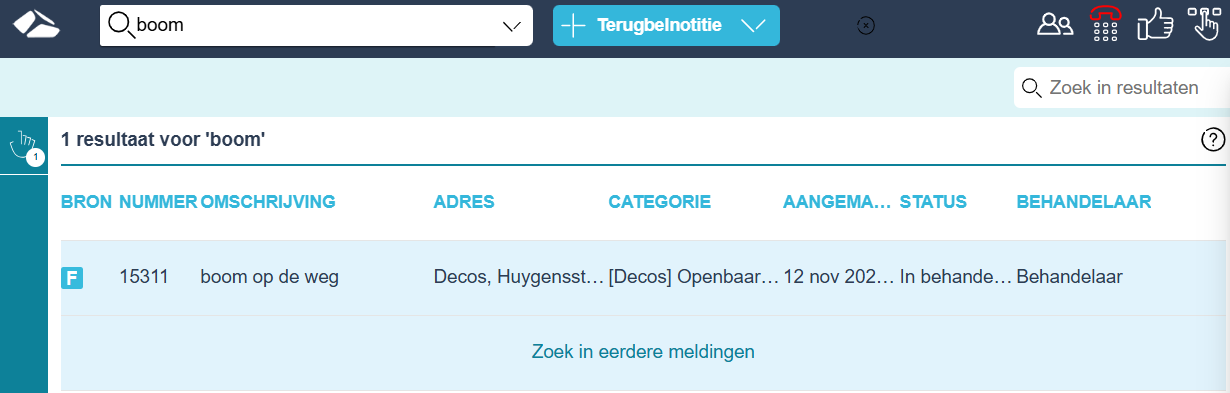Image resolution: width=1230 pixels, height=393 pixels.
Task: Open the contacts people icon in header
Action: [1055, 25]
